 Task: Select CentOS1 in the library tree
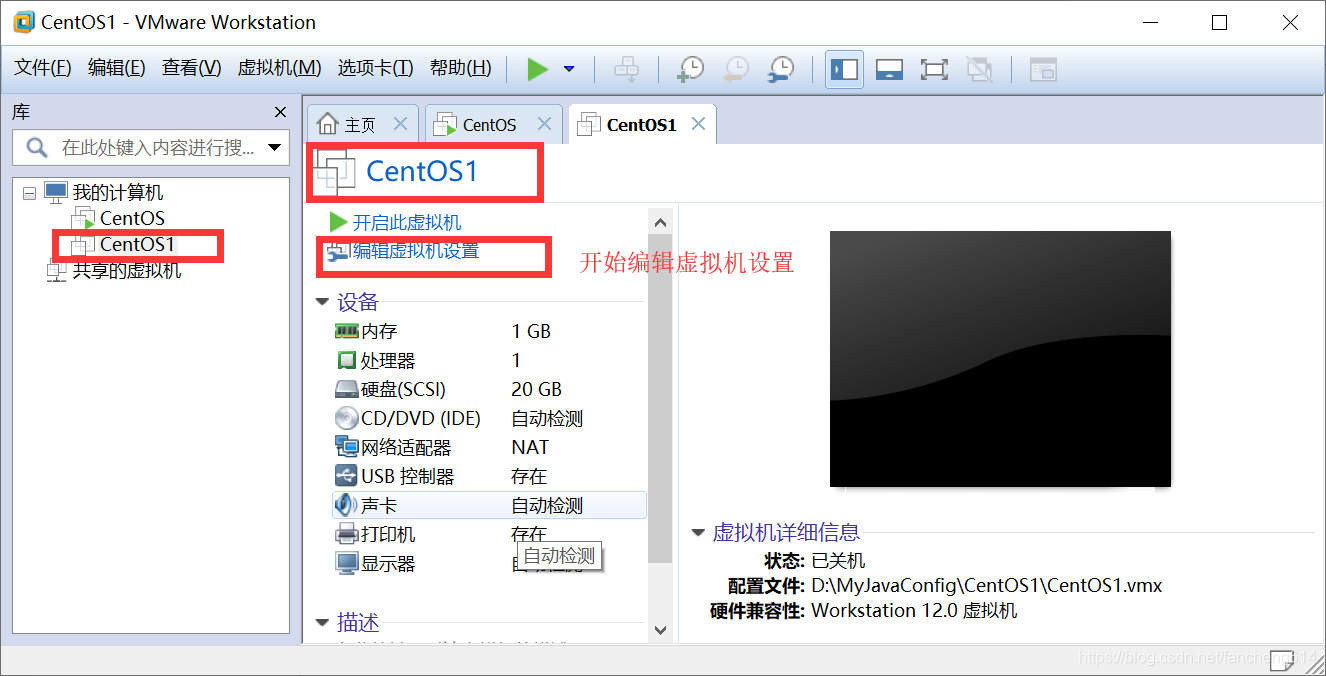pos(137,244)
